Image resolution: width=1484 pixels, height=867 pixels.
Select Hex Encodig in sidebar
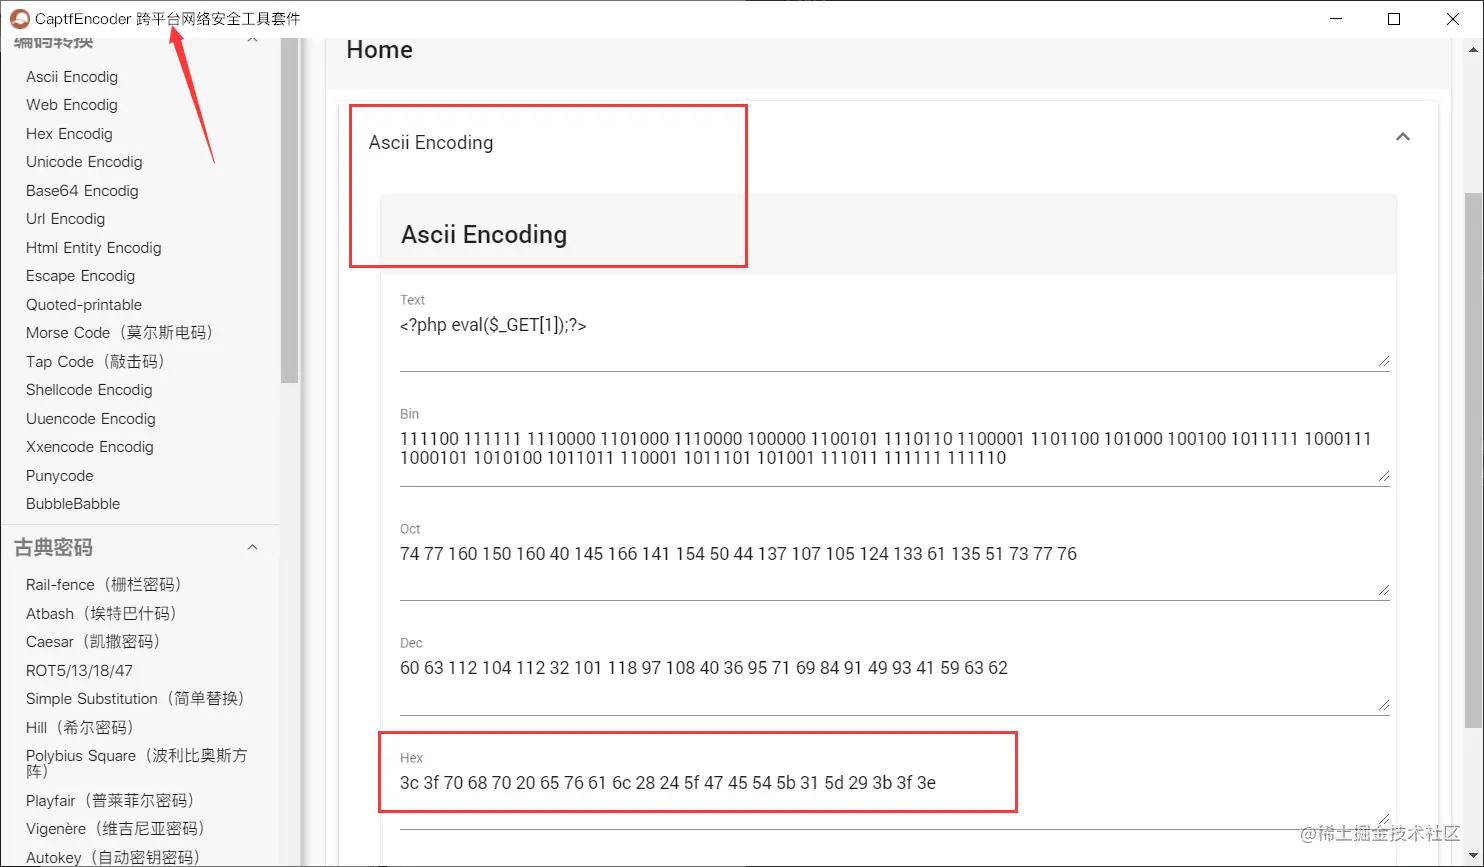coord(69,134)
